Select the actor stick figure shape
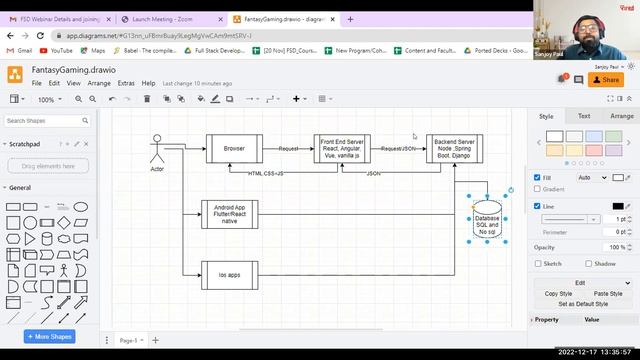 (64, 270)
